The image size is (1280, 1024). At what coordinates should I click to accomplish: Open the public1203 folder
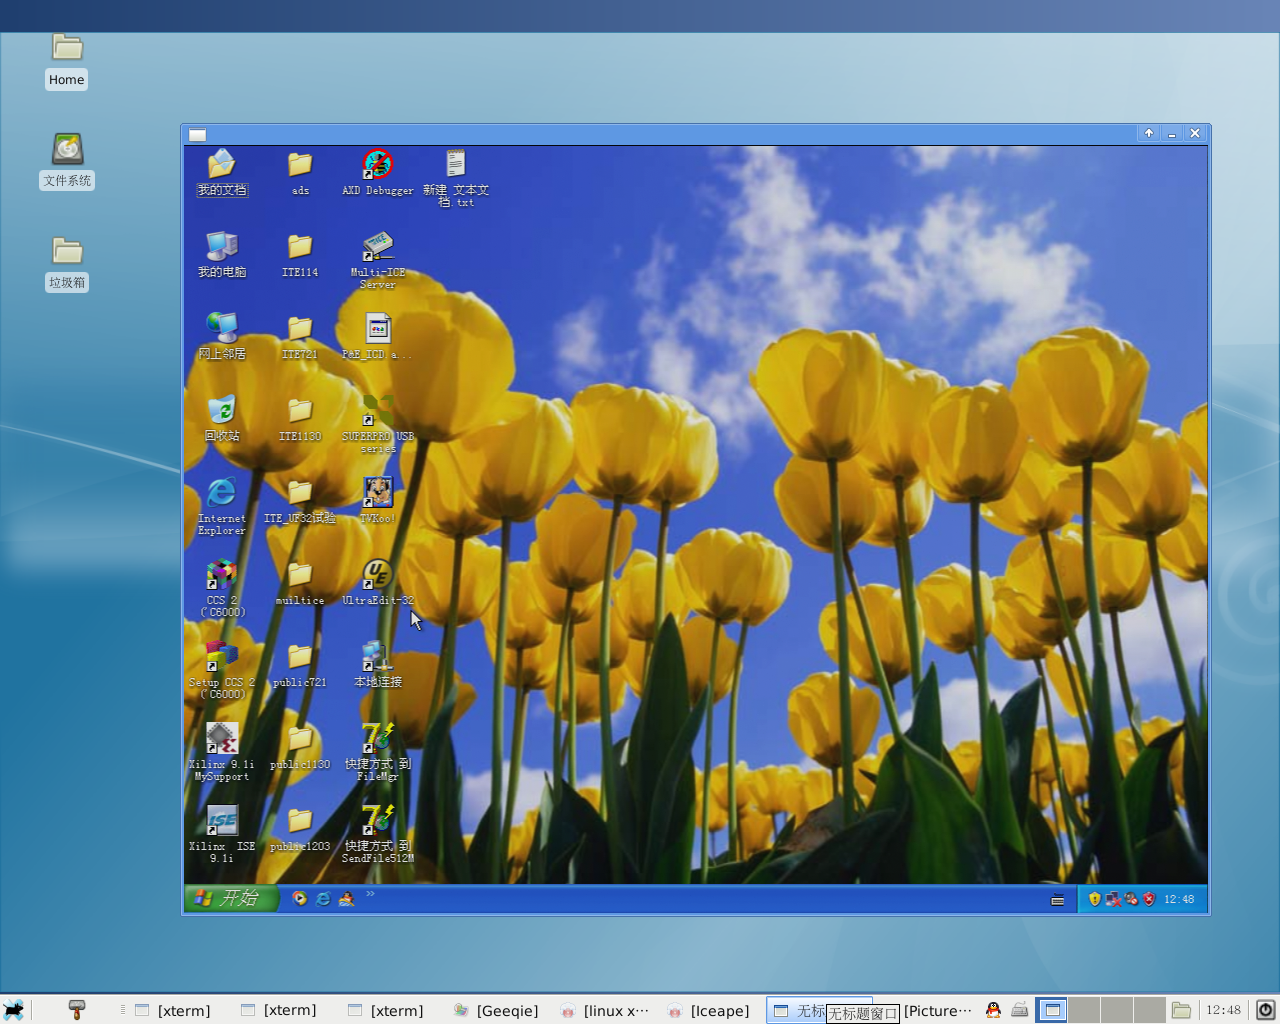coord(300,828)
